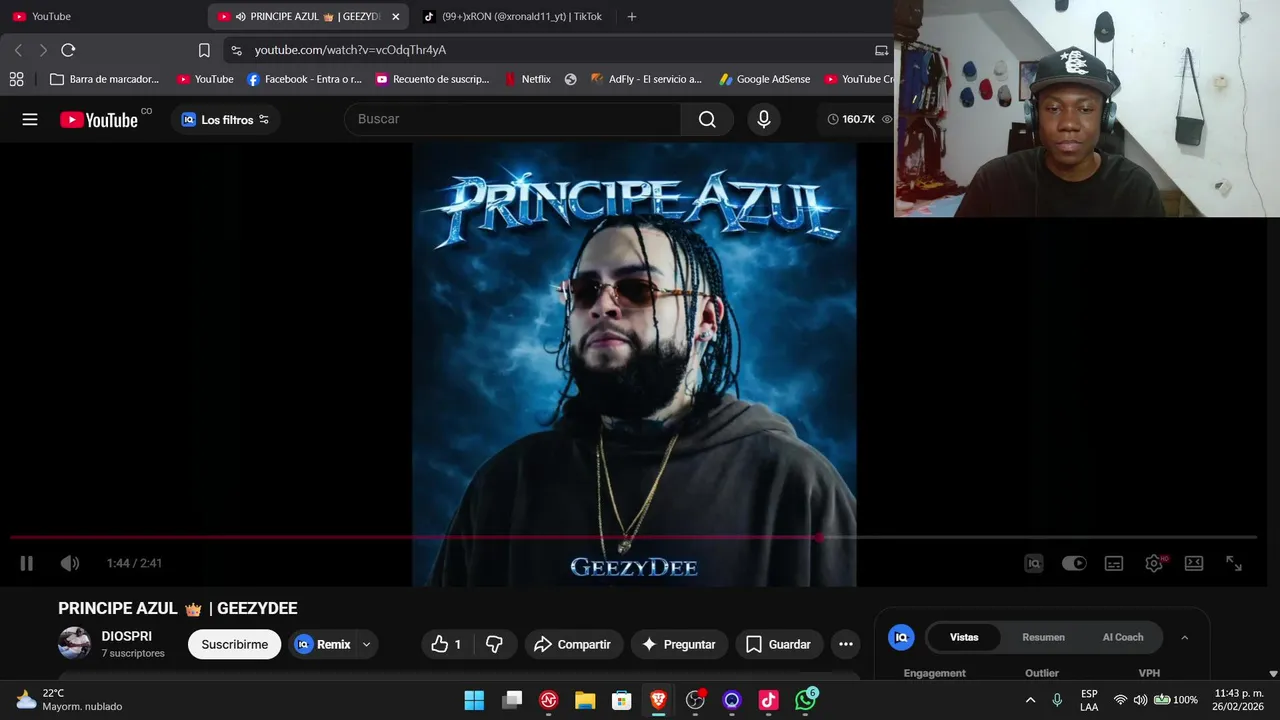Image resolution: width=1280 pixels, height=720 pixels.
Task: Switch to the xRON TikTok tab
Action: click(x=513, y=16)
